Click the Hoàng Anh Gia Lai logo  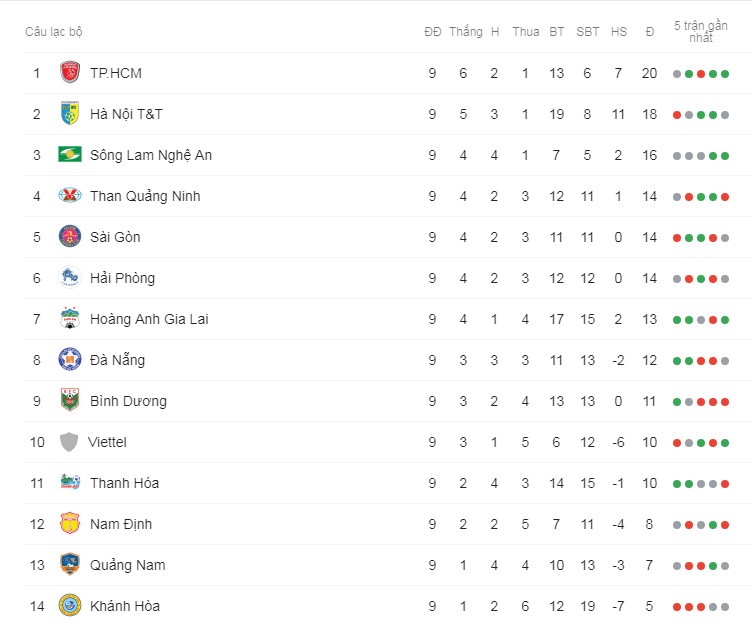[70, 318]
